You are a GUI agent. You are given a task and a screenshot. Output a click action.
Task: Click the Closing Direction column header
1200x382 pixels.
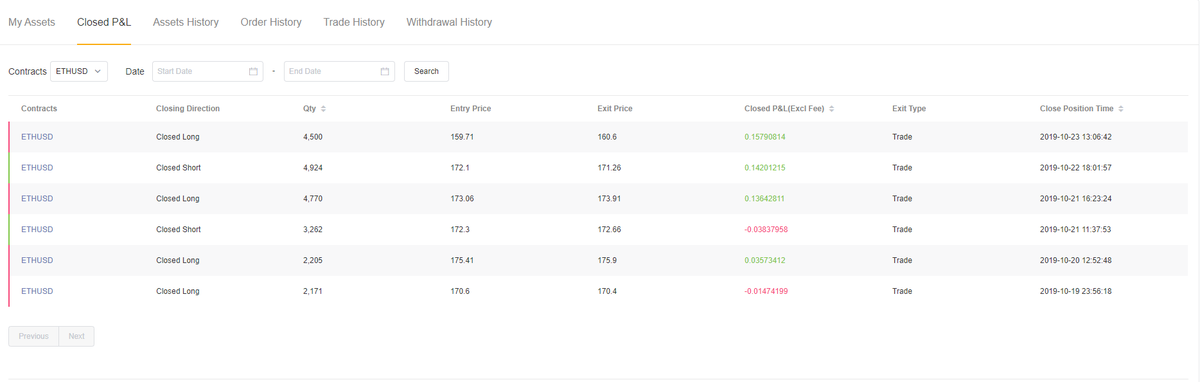[188, 108]
